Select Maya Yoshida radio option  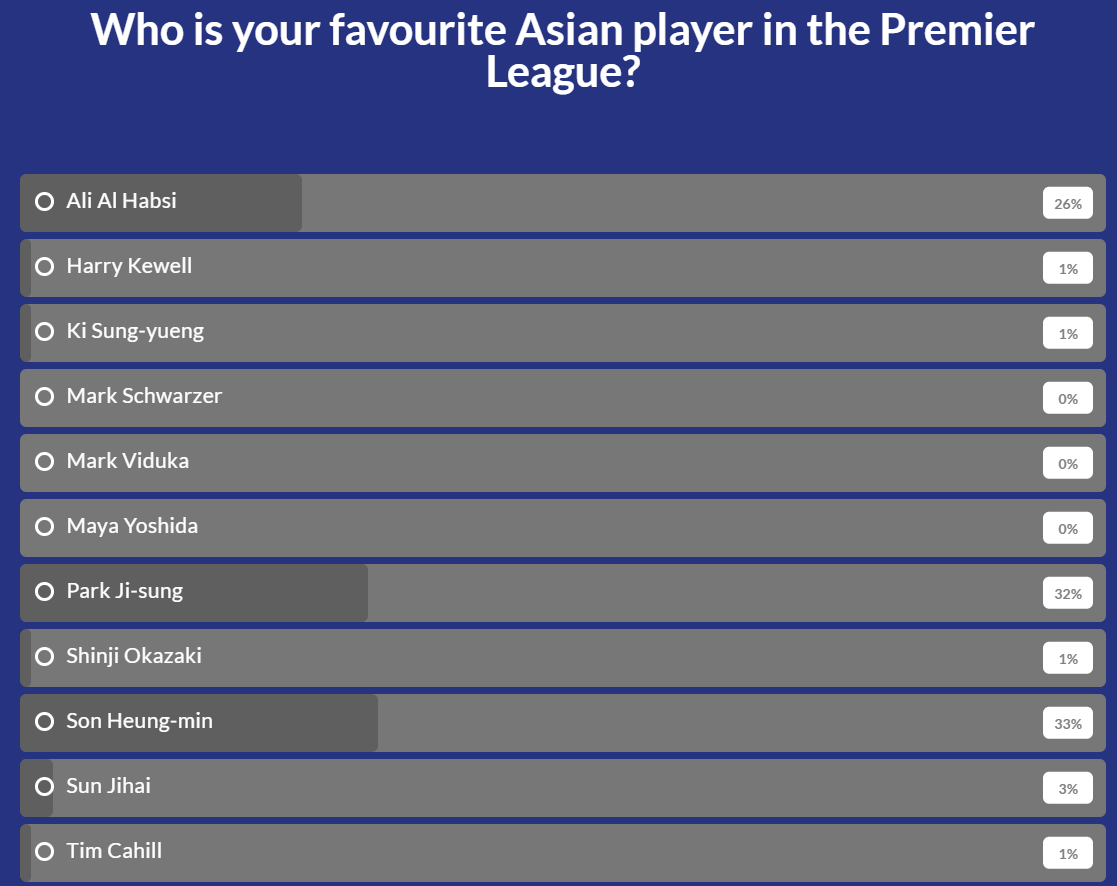pos(44,526)
